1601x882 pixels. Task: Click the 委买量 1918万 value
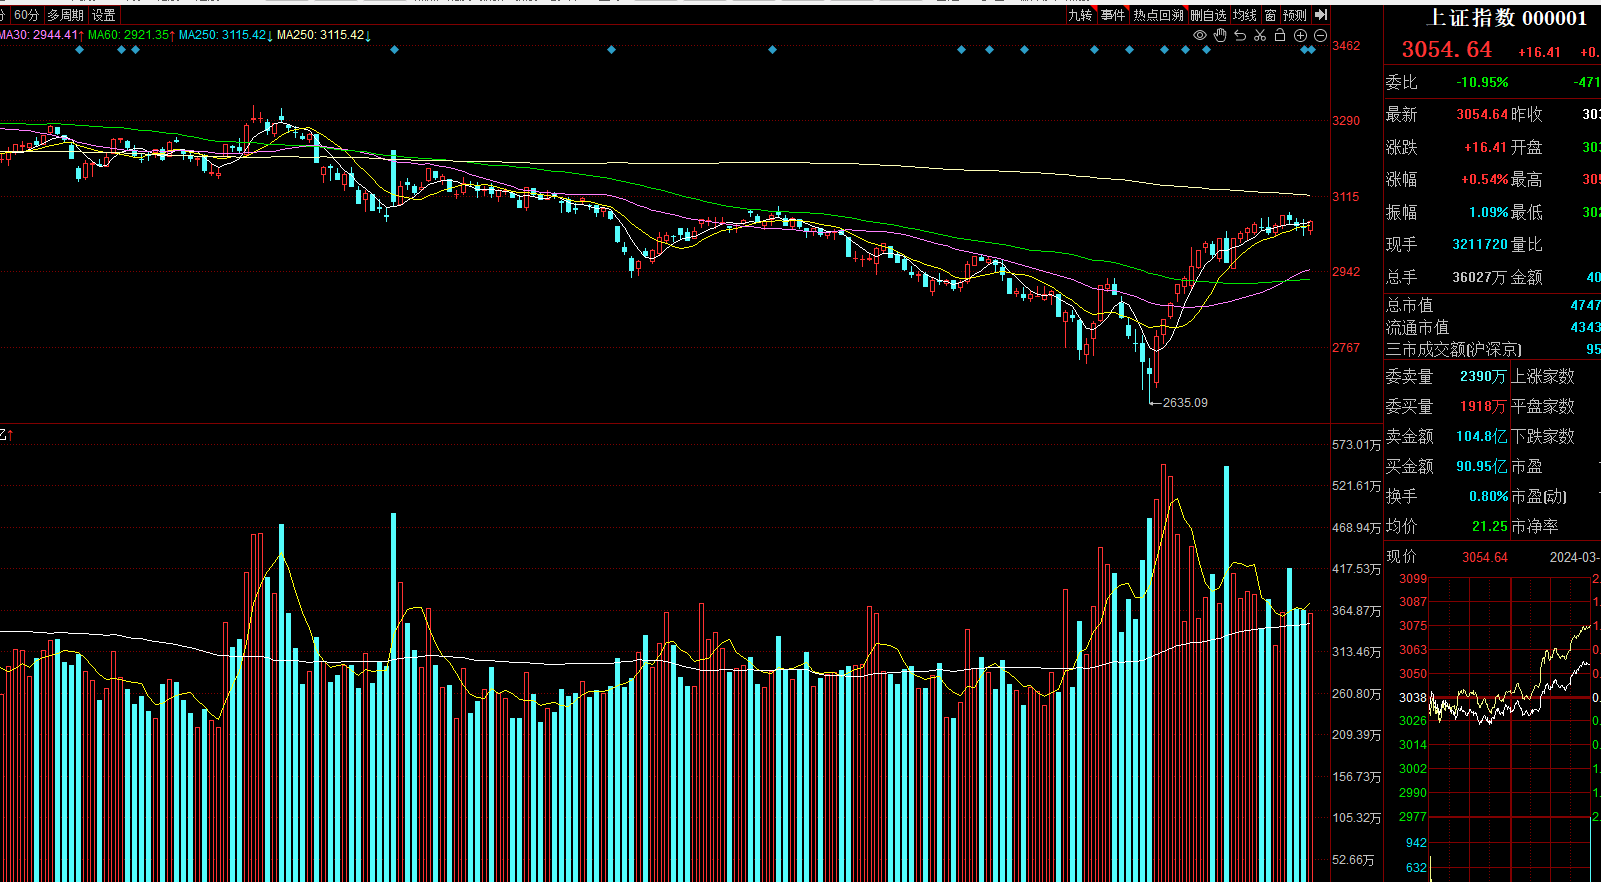[1482, 406]
